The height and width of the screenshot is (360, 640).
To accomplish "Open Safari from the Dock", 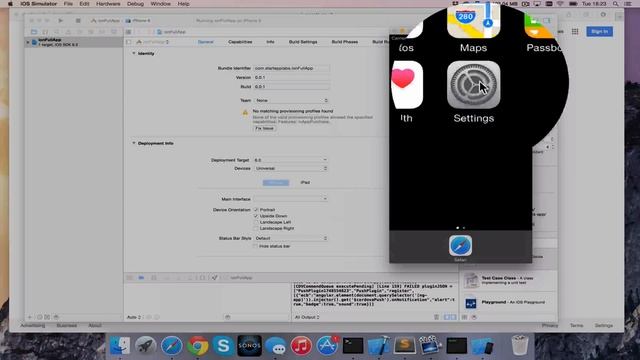I will [x=172, y=346].
